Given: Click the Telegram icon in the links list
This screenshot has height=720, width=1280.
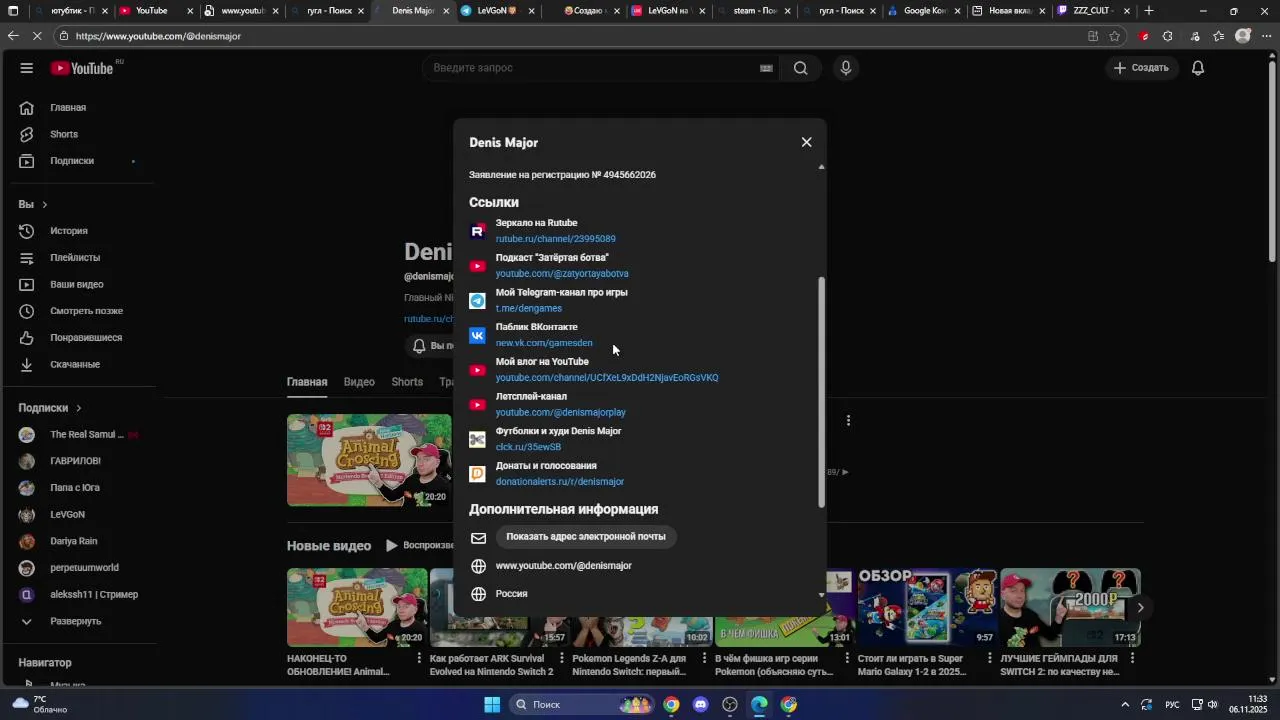Looking at the screenshot, I should tap(477, 301).
